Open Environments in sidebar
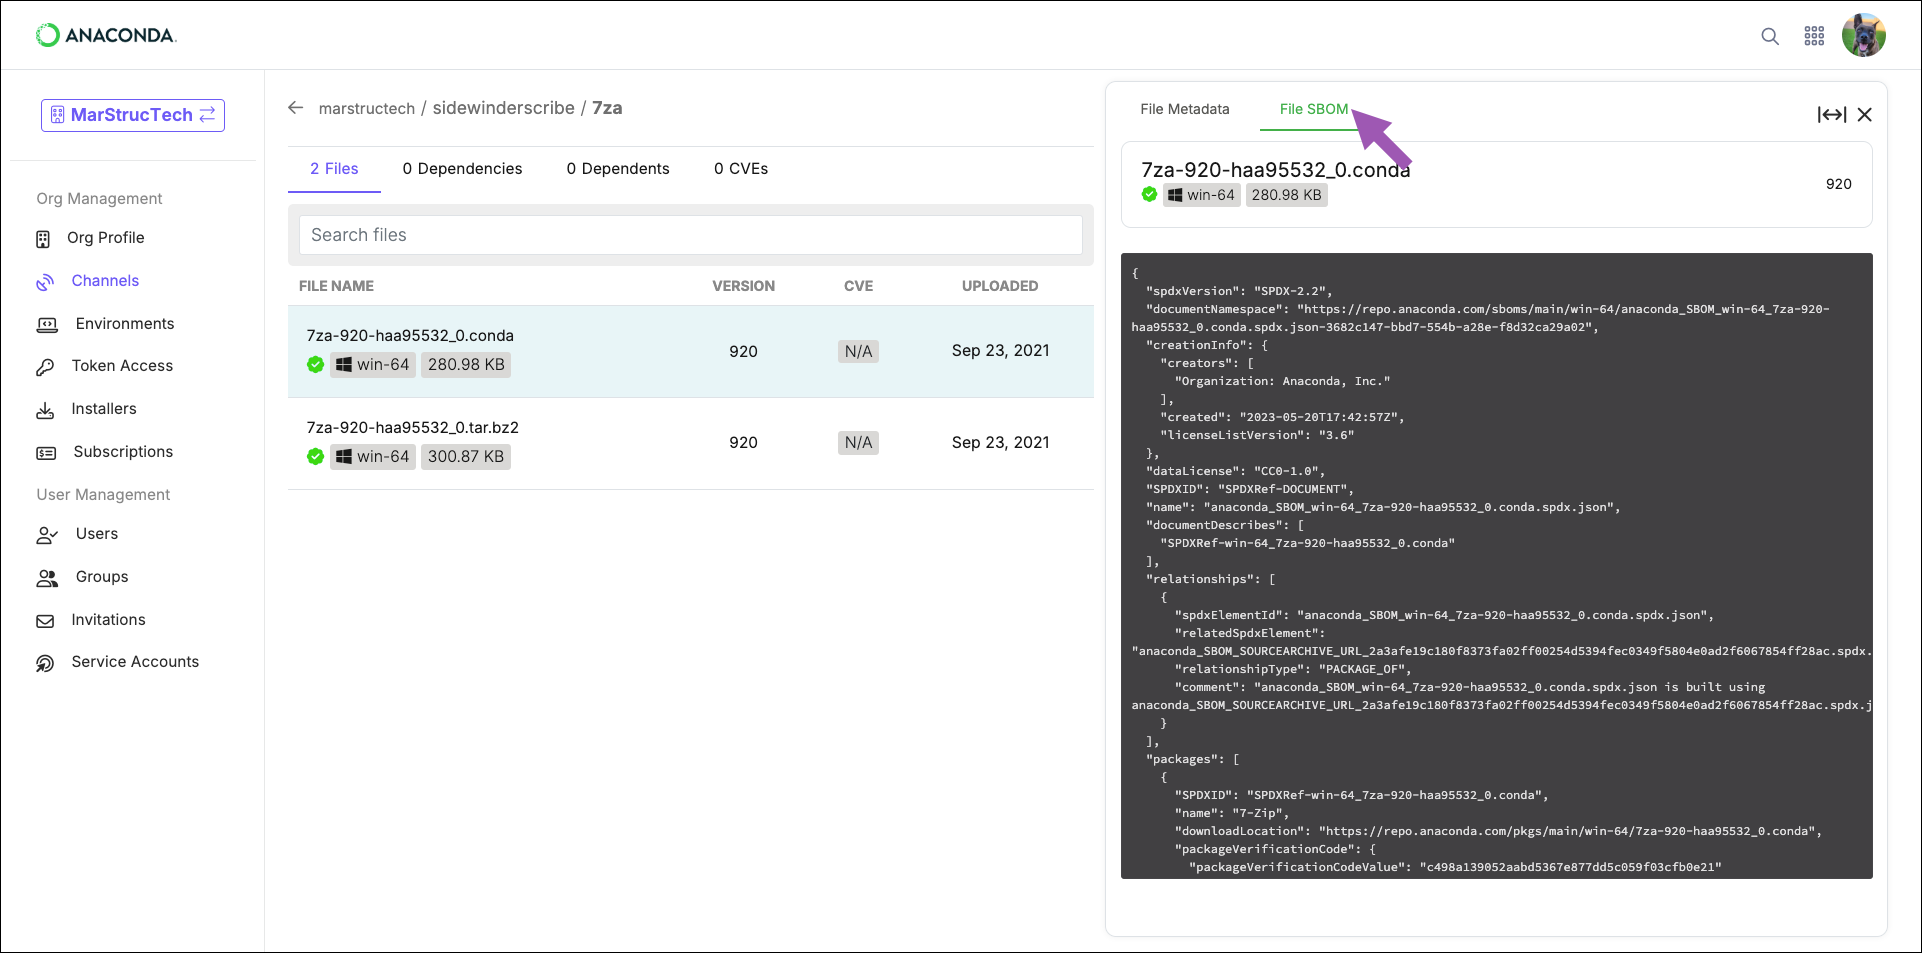 [125, 324]
